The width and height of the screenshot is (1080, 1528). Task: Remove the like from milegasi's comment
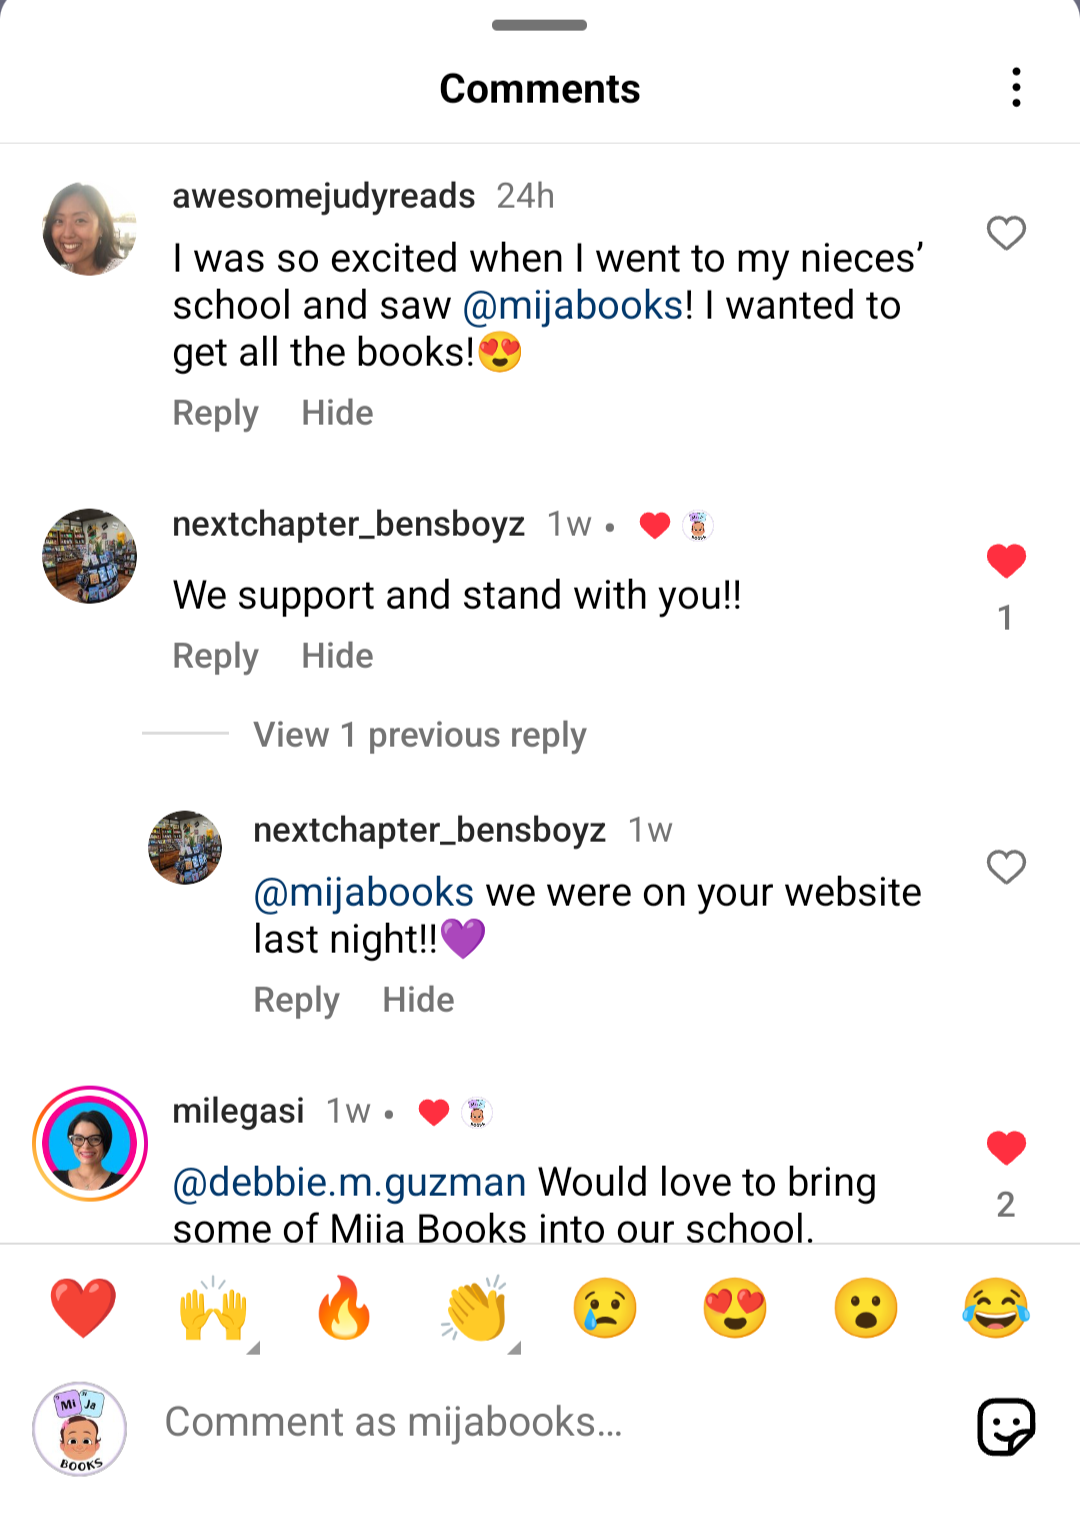point(1006,1148)
